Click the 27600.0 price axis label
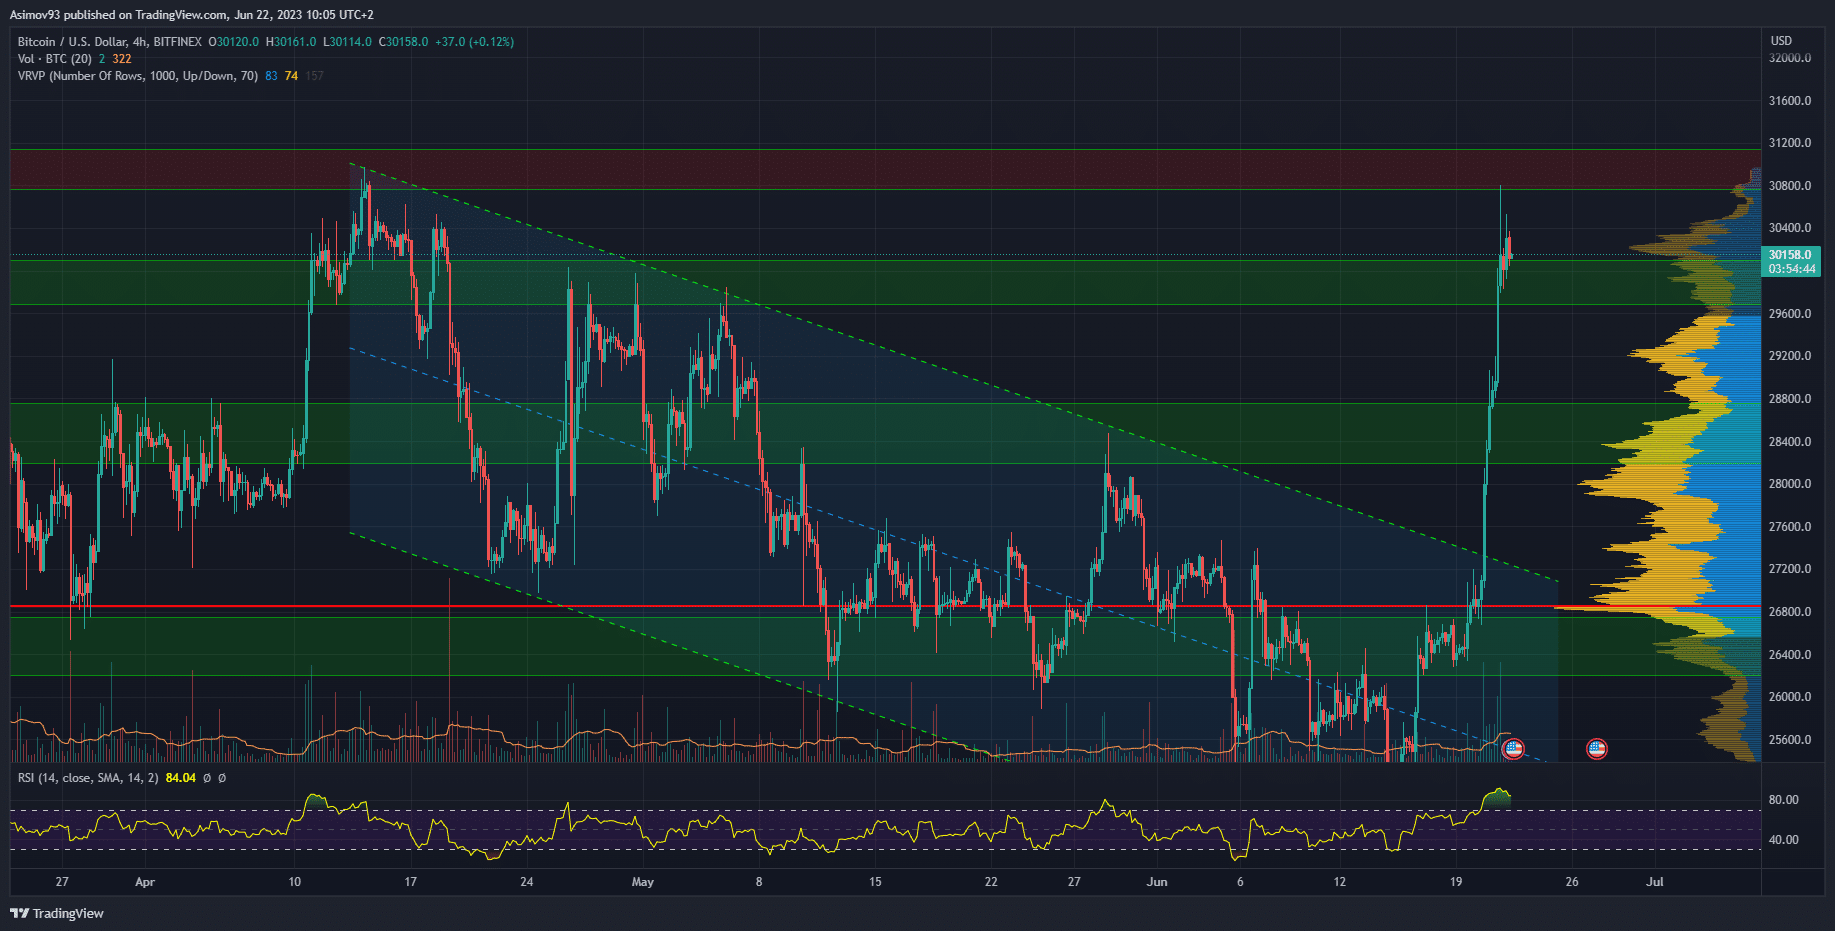The height and width of the screenshot is (931, 1835). (x=1790, y=527)
